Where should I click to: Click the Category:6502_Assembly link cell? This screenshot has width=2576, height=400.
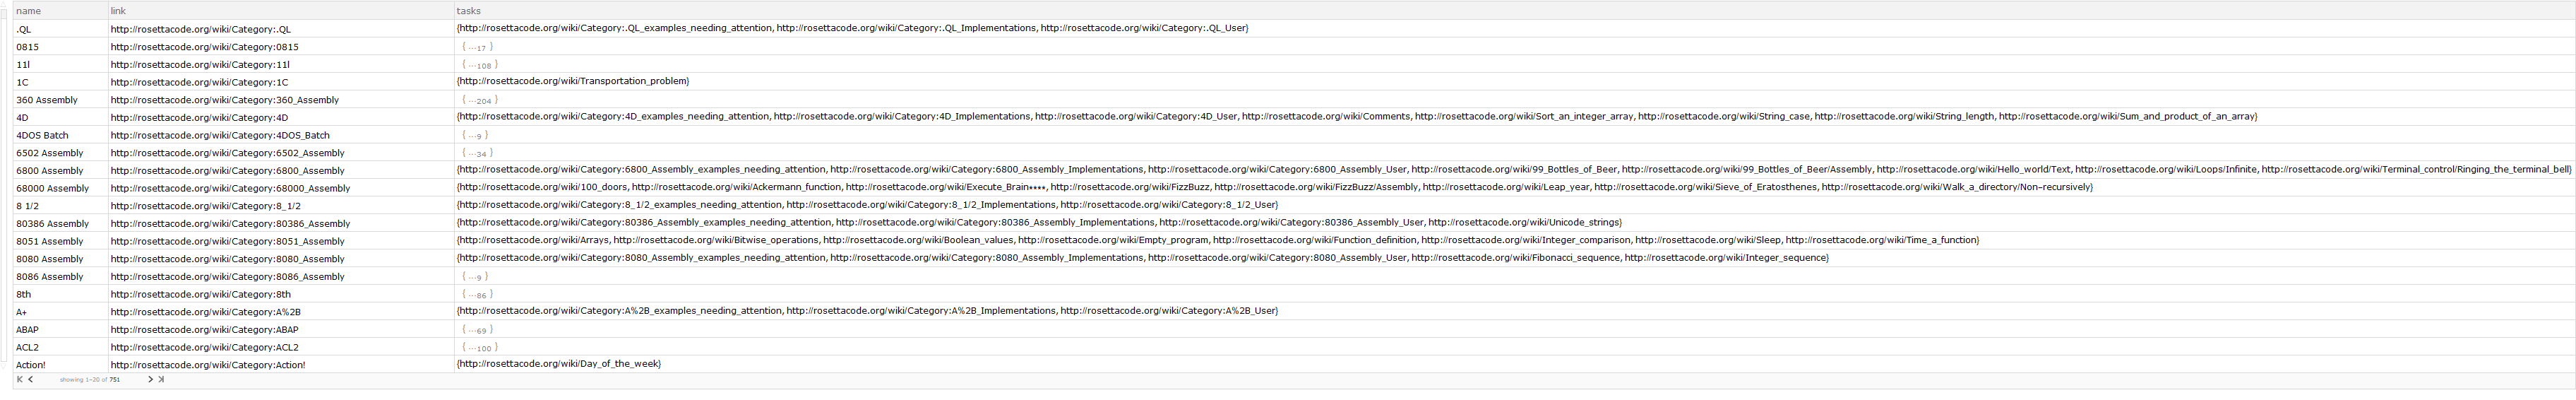click(x=281, y=153)
